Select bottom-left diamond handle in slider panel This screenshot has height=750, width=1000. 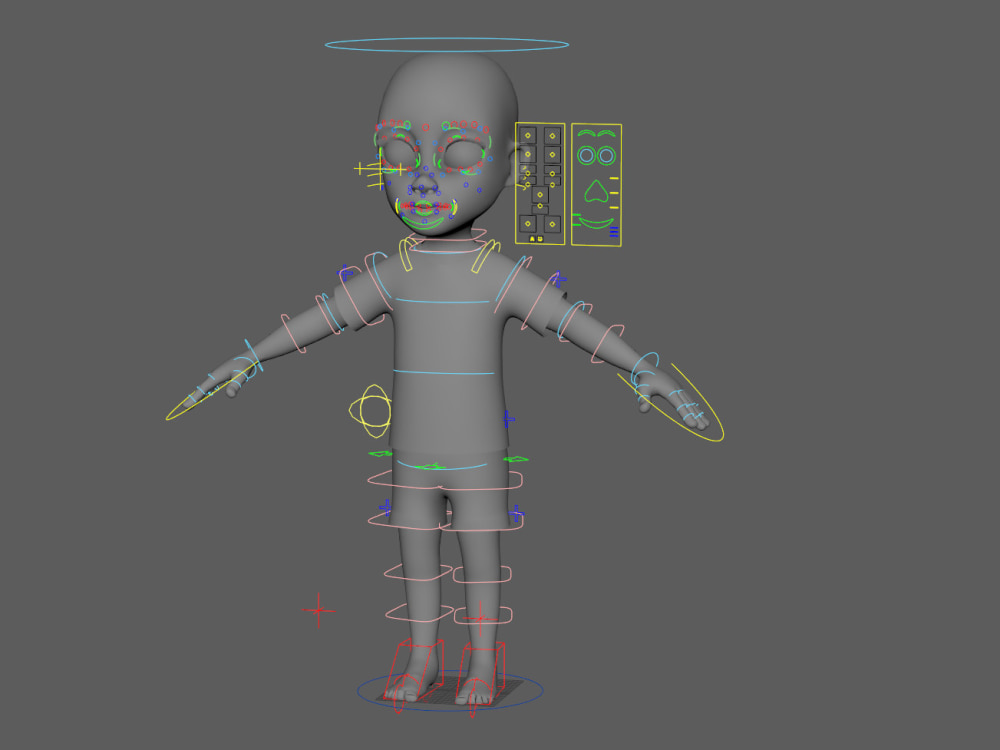pos(527,223)
